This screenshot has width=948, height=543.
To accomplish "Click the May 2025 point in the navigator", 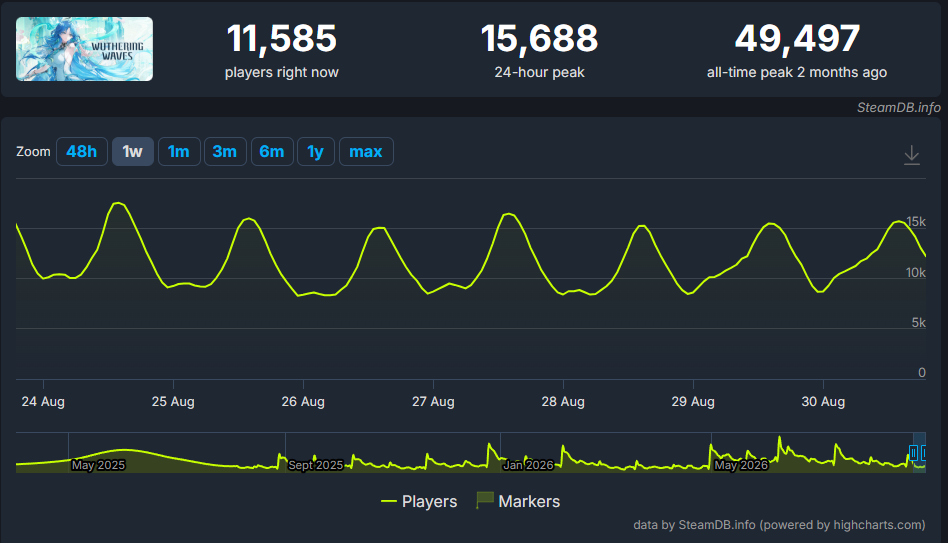I will pos(98,465).
